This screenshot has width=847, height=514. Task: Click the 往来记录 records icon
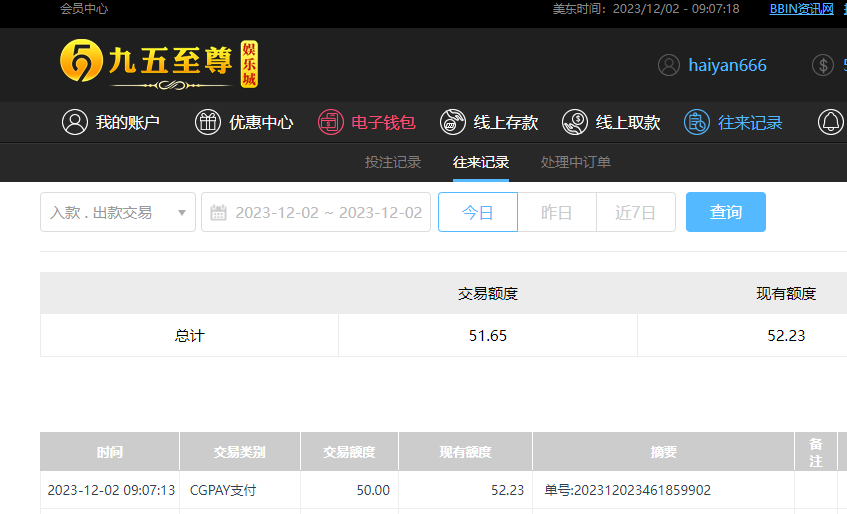(697, 122)
